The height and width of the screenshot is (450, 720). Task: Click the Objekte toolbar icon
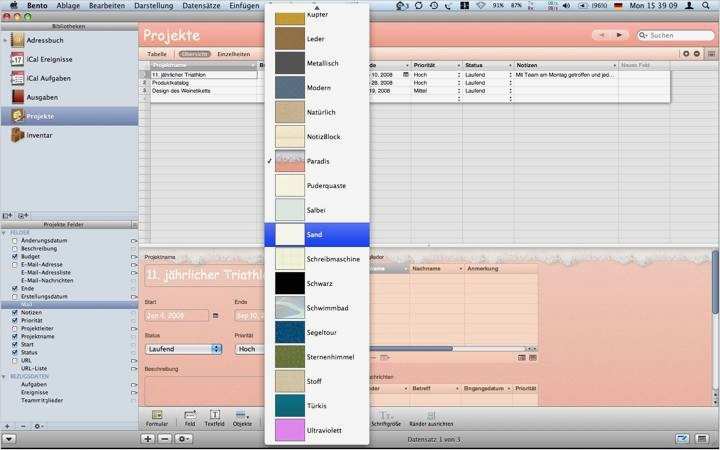242,419
